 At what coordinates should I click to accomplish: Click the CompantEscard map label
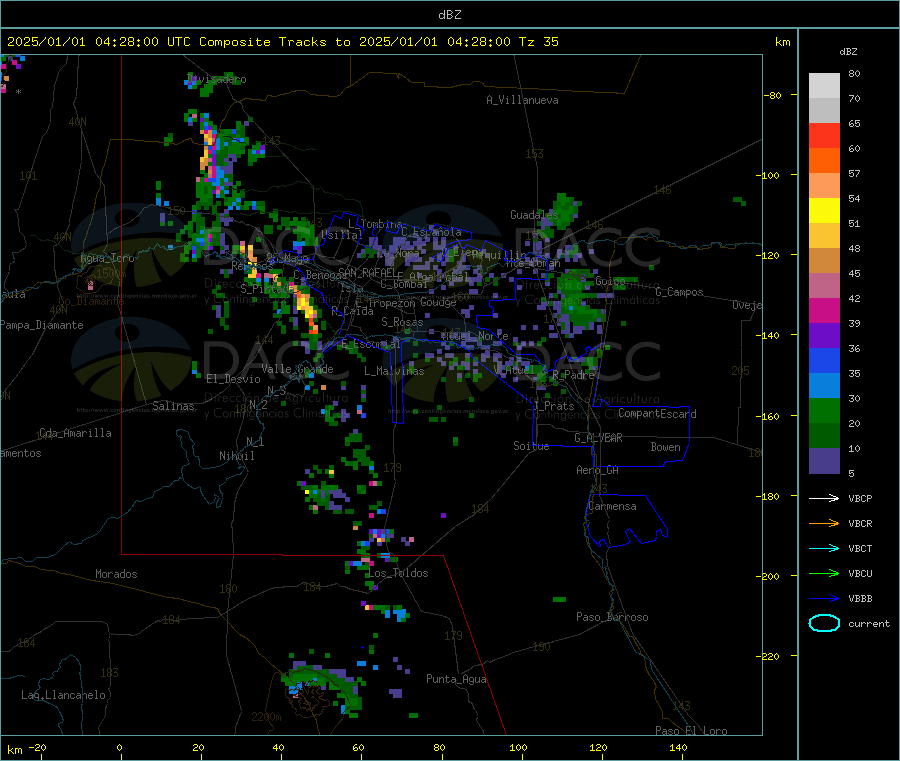coord(657,413)
